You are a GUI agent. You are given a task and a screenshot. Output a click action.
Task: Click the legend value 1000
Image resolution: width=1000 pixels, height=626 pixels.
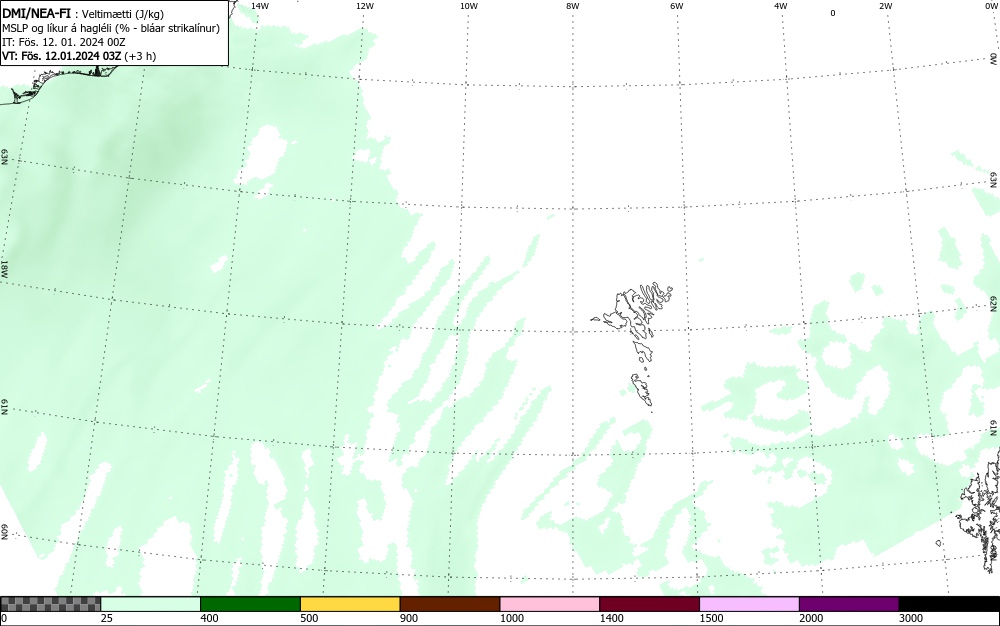[511, 618]
